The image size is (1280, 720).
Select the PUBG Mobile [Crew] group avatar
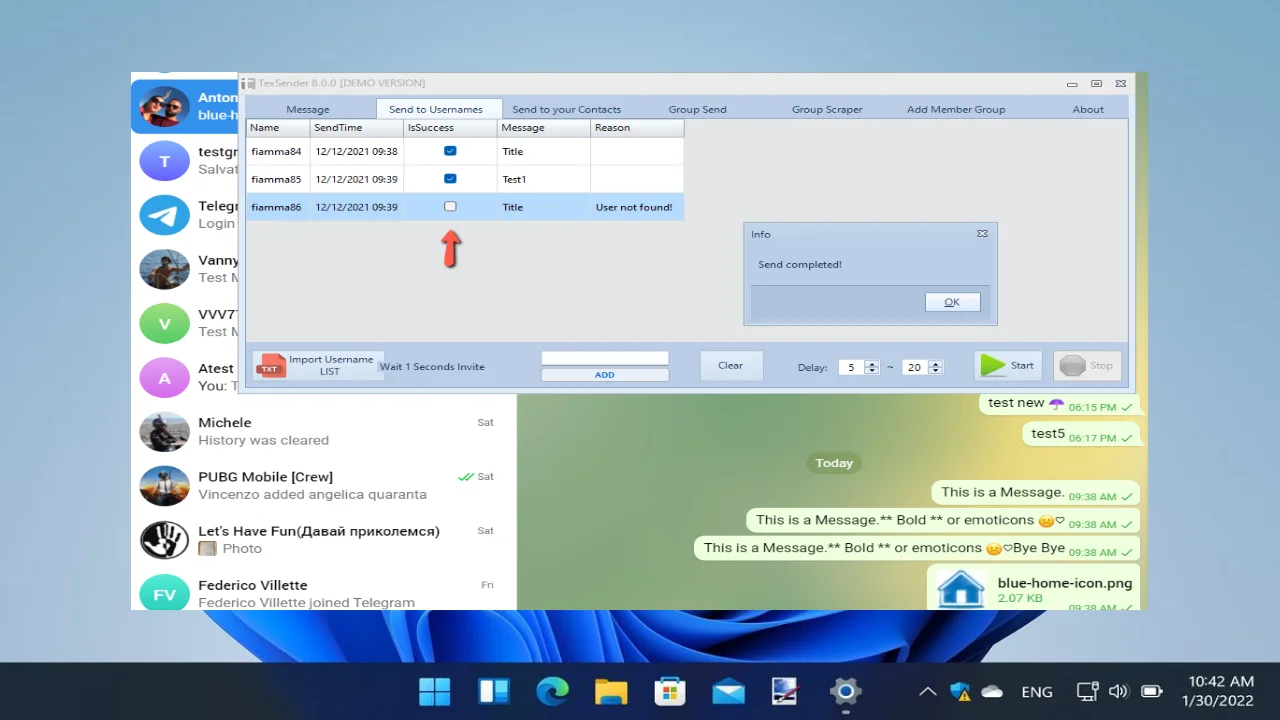coord(164,486)
